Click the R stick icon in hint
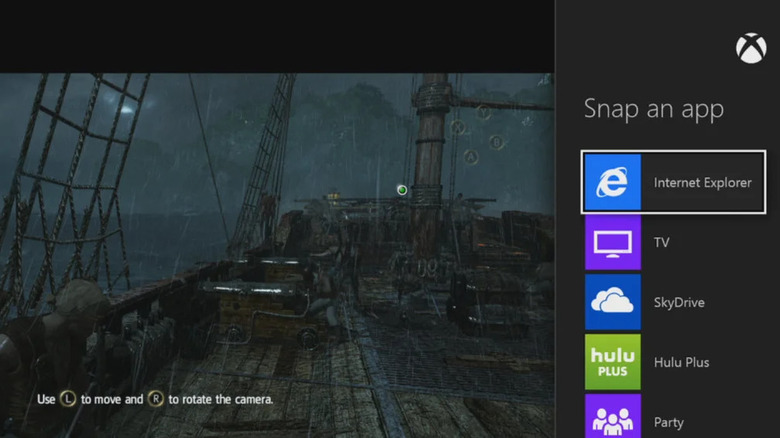The image size is (780, 438). click(x=156, y=399)
